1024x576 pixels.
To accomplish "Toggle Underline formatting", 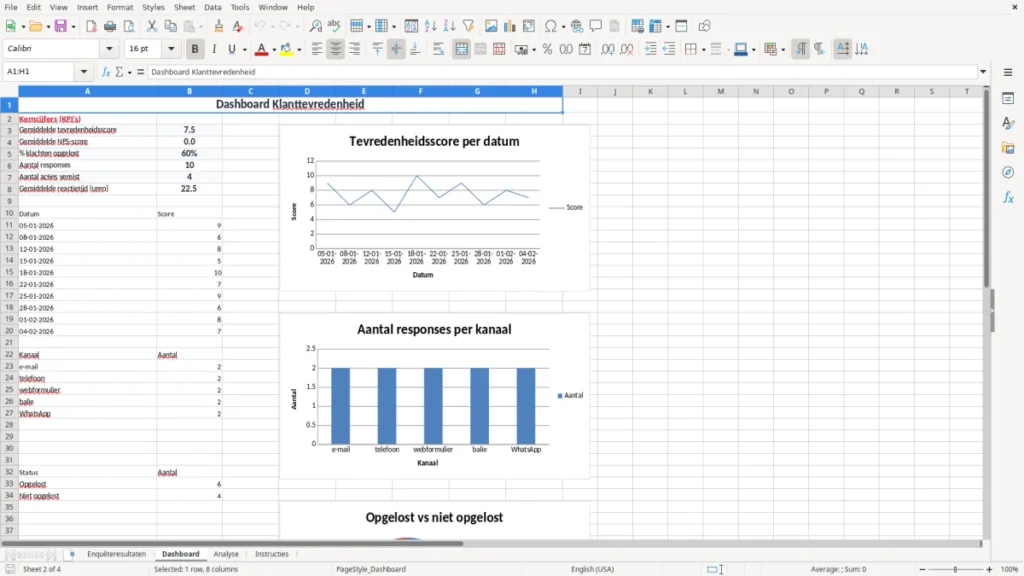I will tap(231, 49).
